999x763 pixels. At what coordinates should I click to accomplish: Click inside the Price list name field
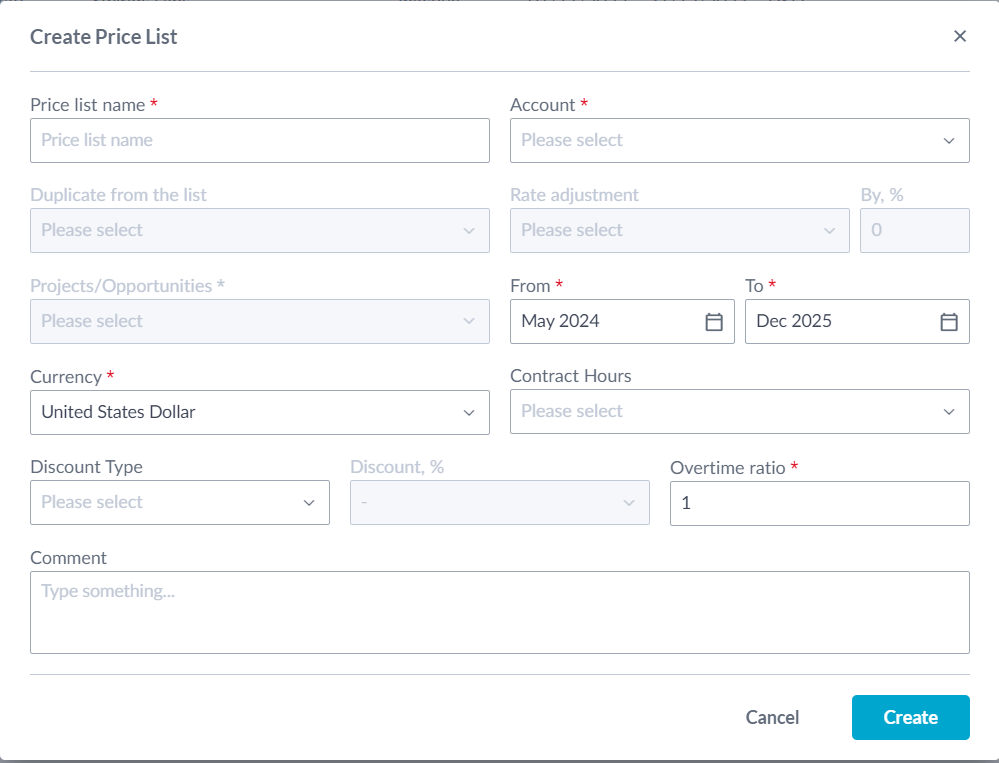[260, 140]
